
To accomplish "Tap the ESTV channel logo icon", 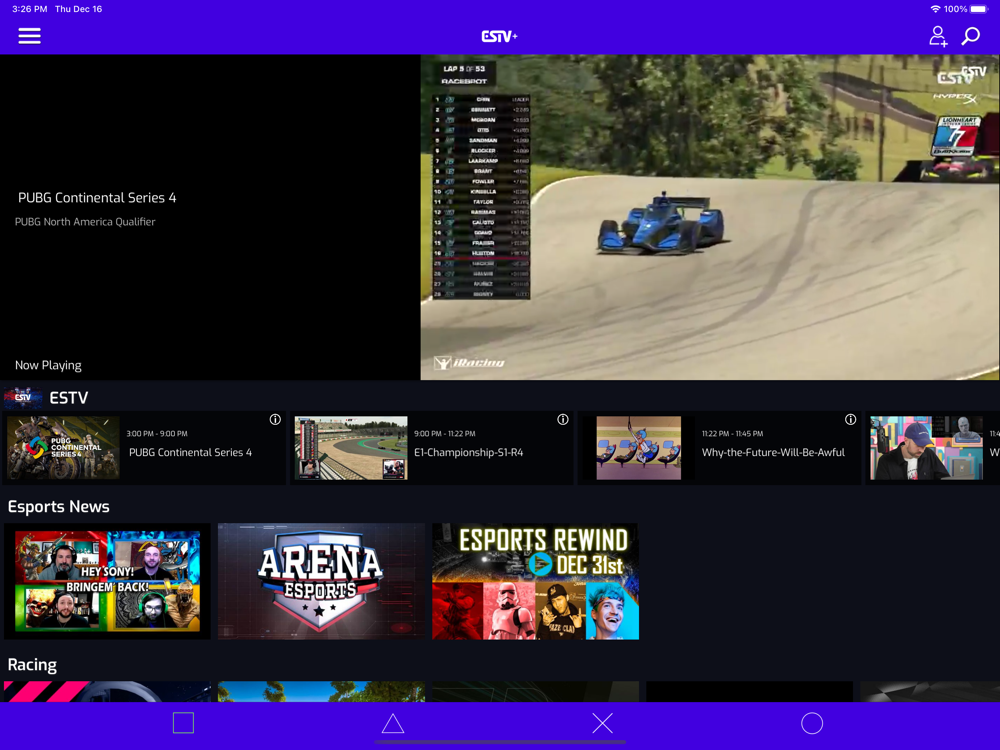I will tap(23, 397).
